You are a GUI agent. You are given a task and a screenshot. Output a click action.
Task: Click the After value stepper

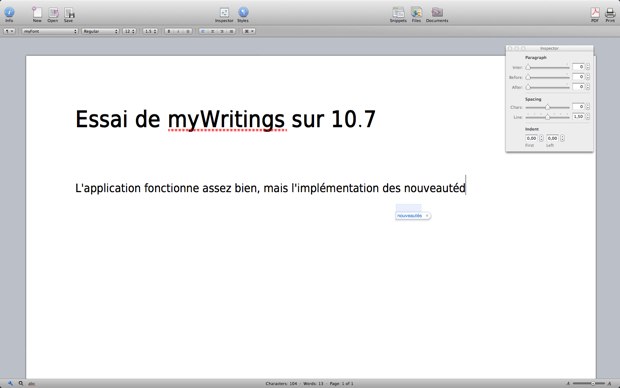[588, 87]
